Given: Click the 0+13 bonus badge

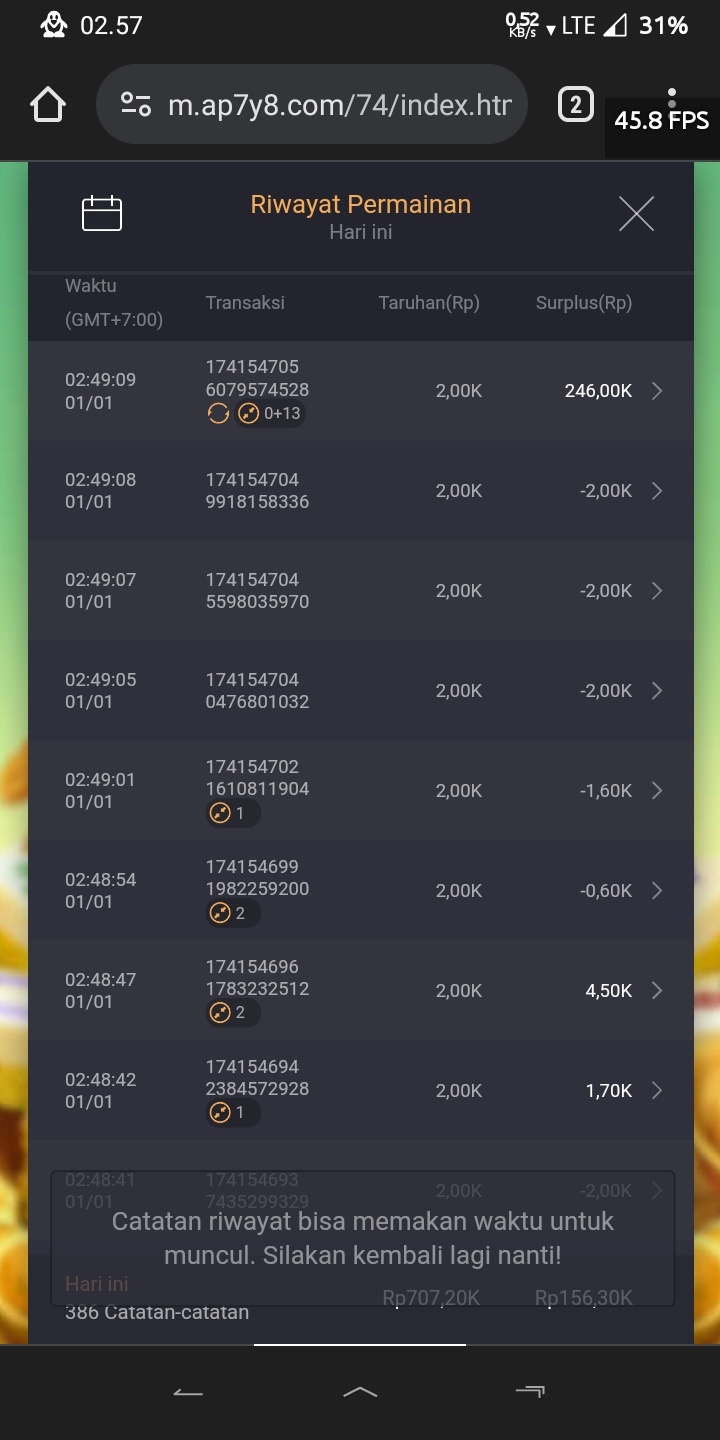Looking at the screenshot, I should click(271, 413).
